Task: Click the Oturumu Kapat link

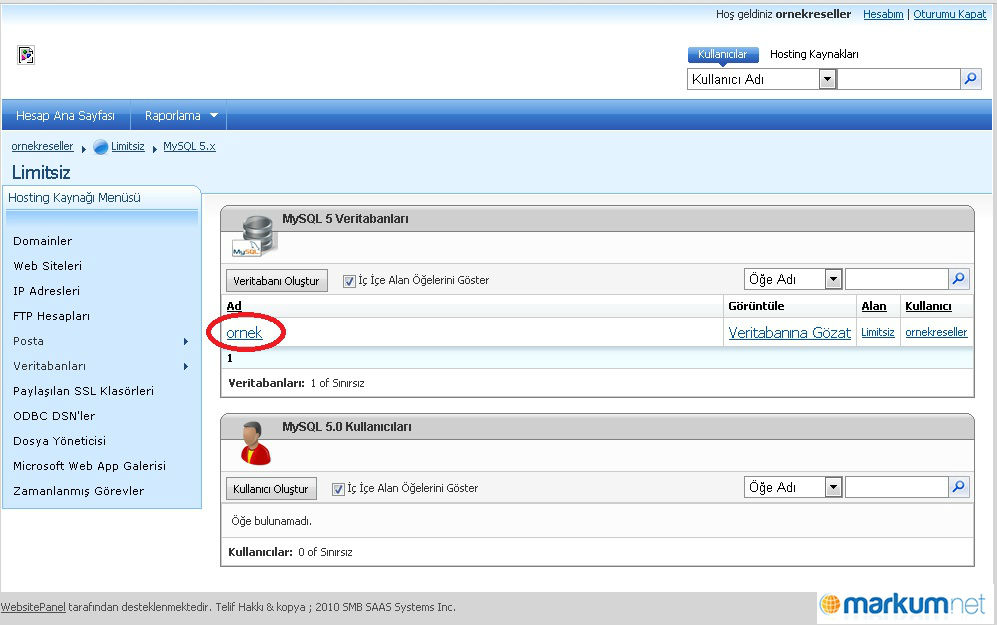Action: pos(950,14)
